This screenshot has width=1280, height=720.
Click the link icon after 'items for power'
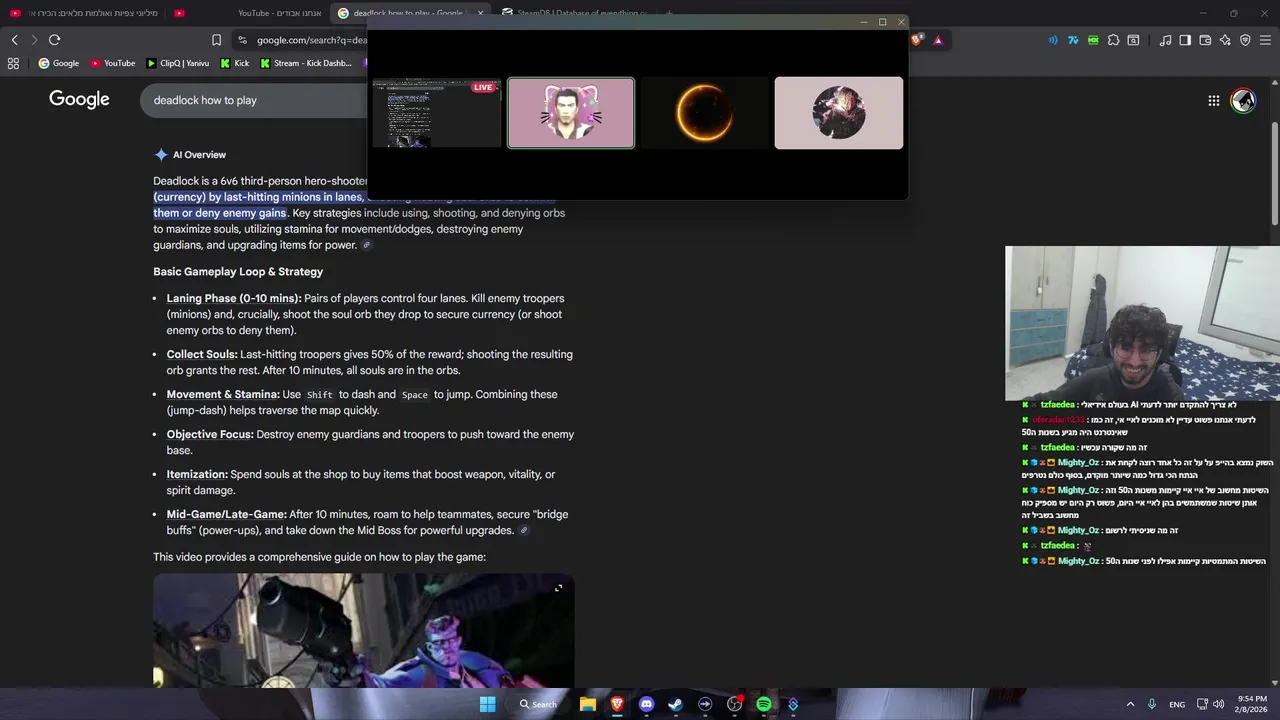pos(367,245)
